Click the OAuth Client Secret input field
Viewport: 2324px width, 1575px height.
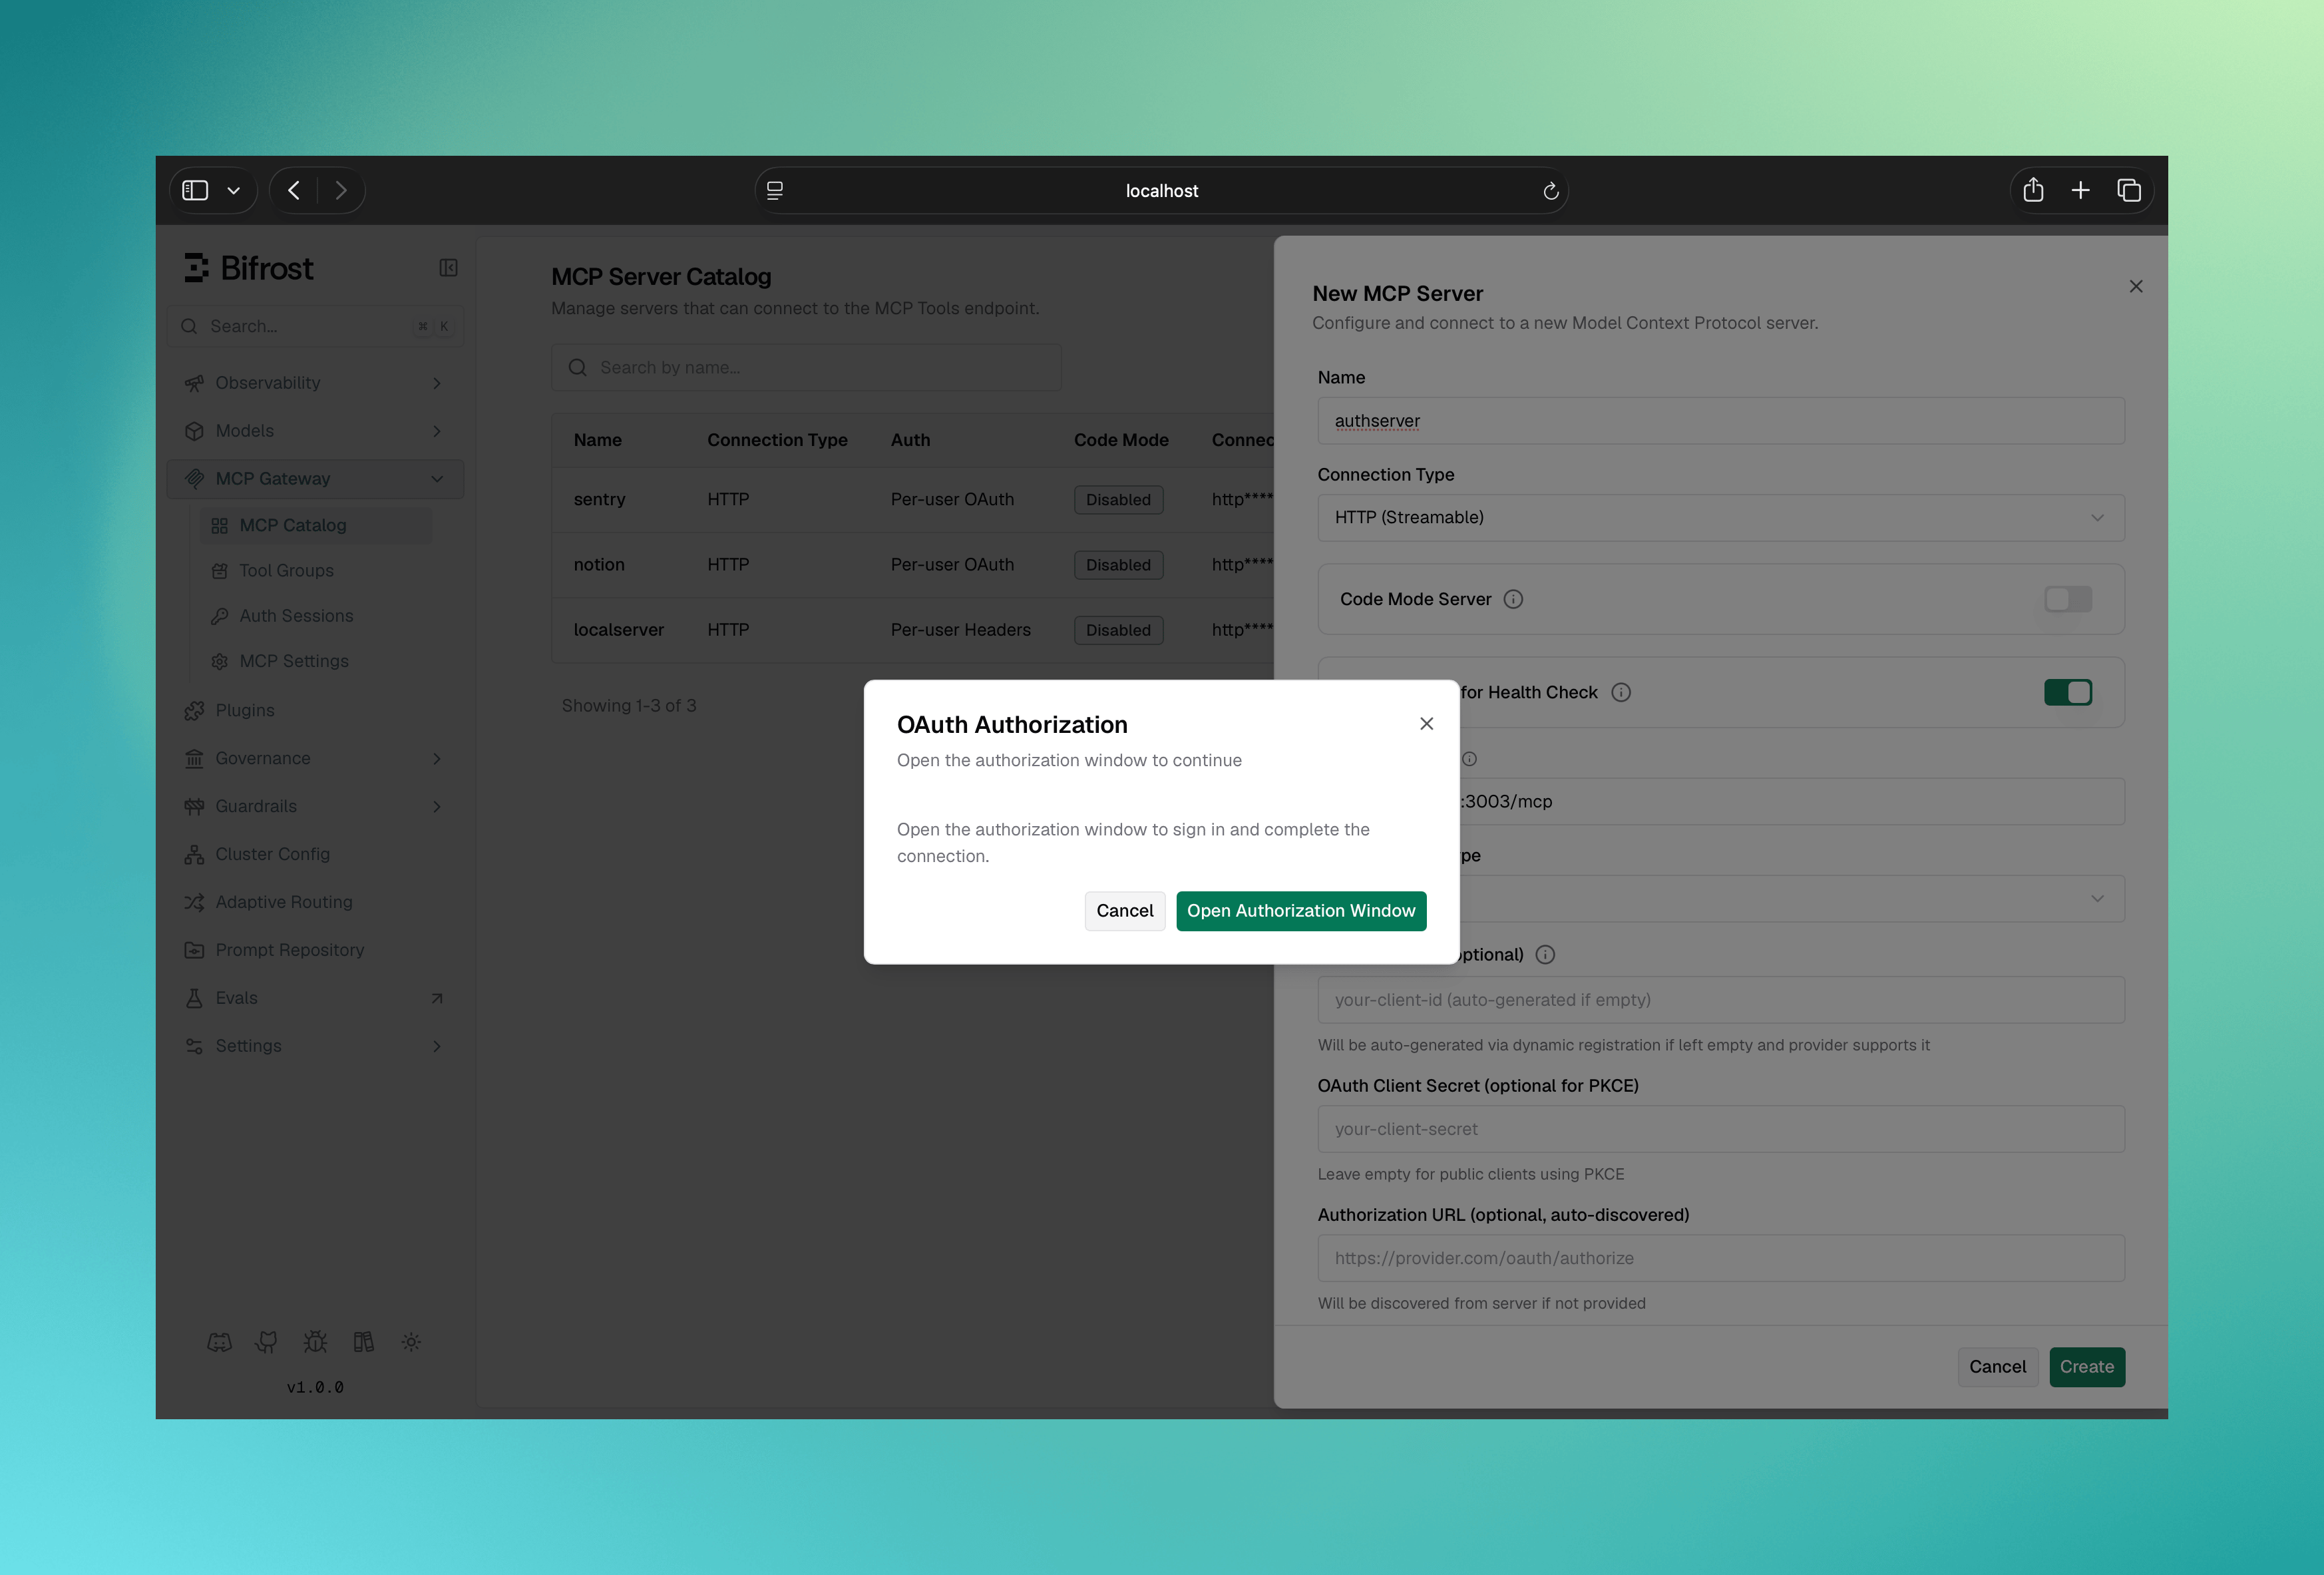(1721, 1129)
